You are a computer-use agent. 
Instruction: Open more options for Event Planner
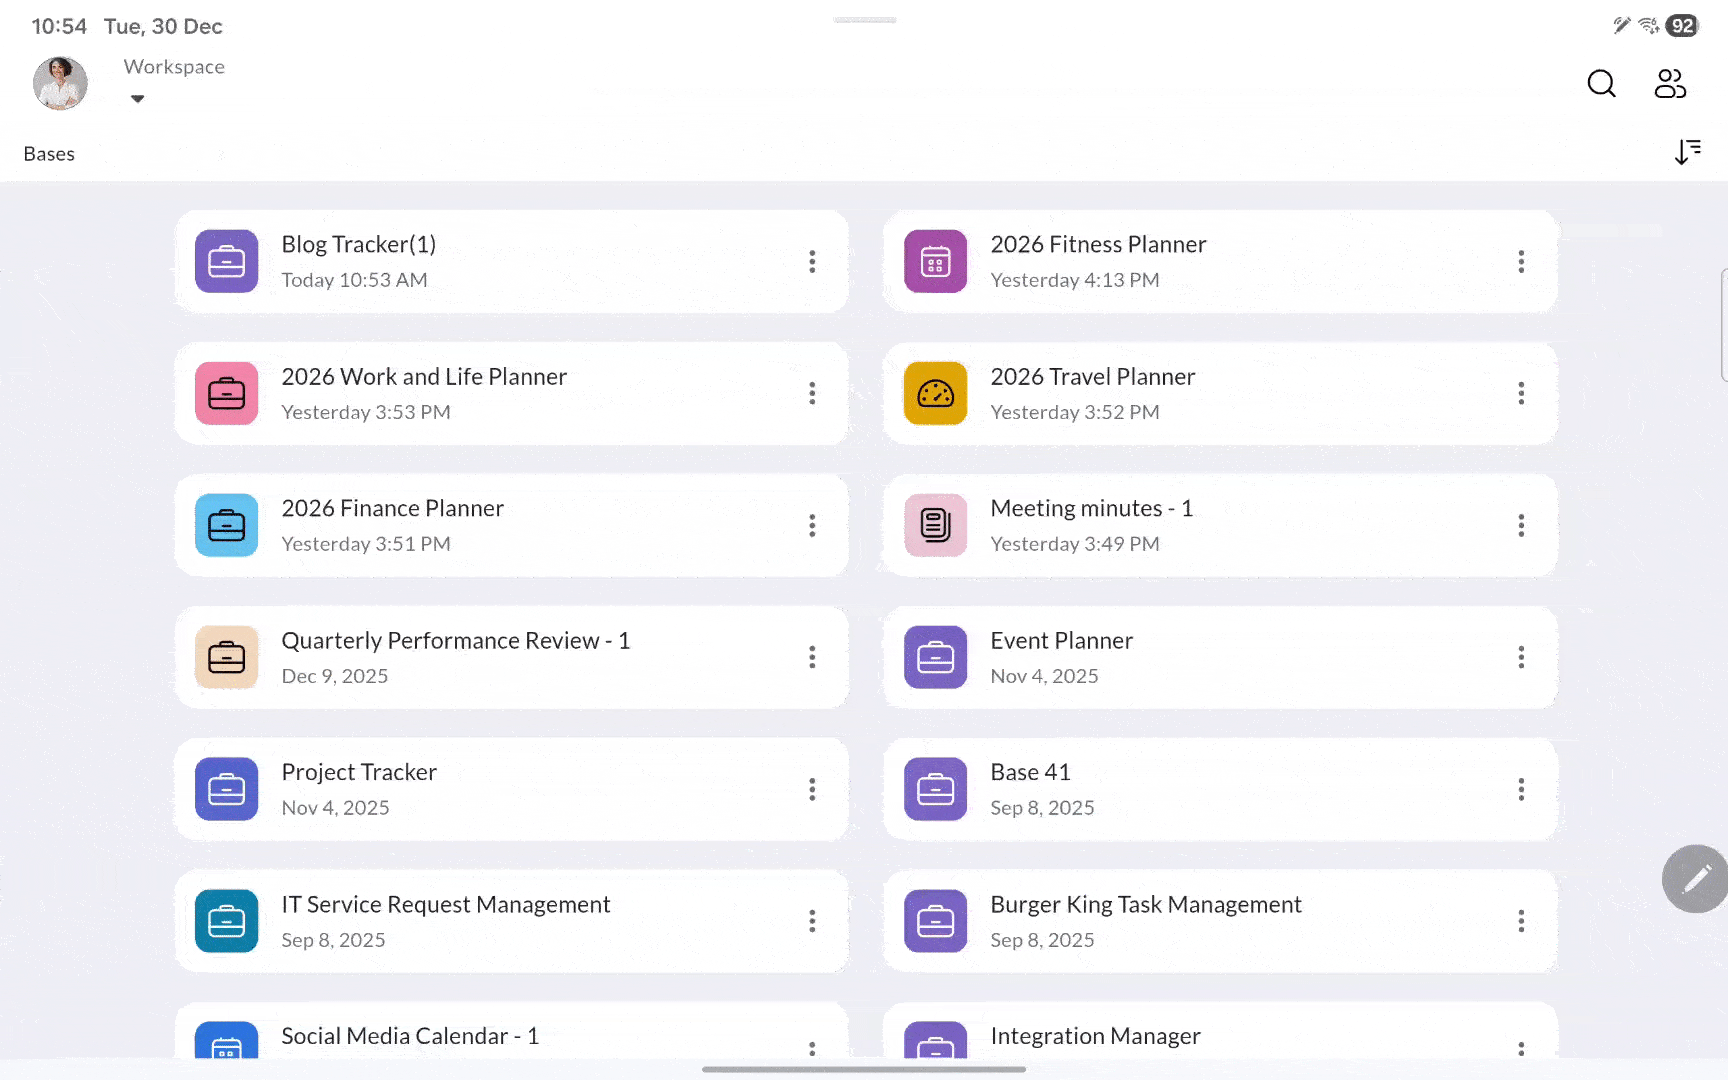pos(1521,658)
